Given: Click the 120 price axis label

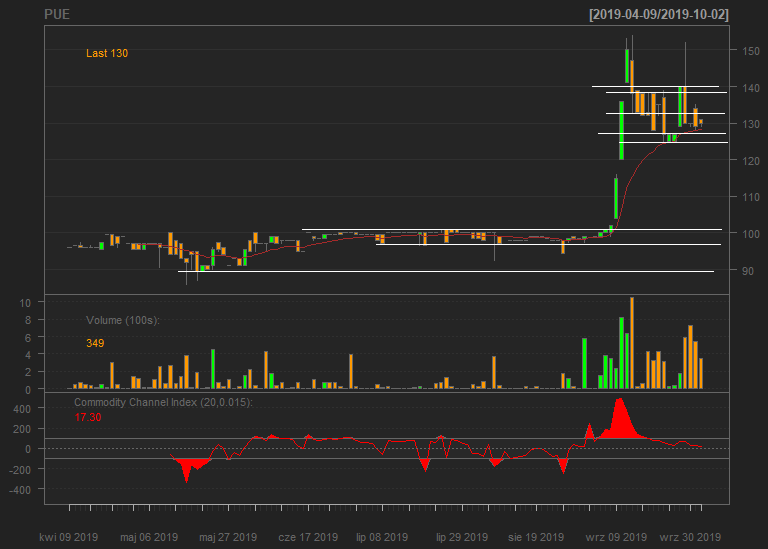Looking at the screenshot, I should tap(751, 161).
